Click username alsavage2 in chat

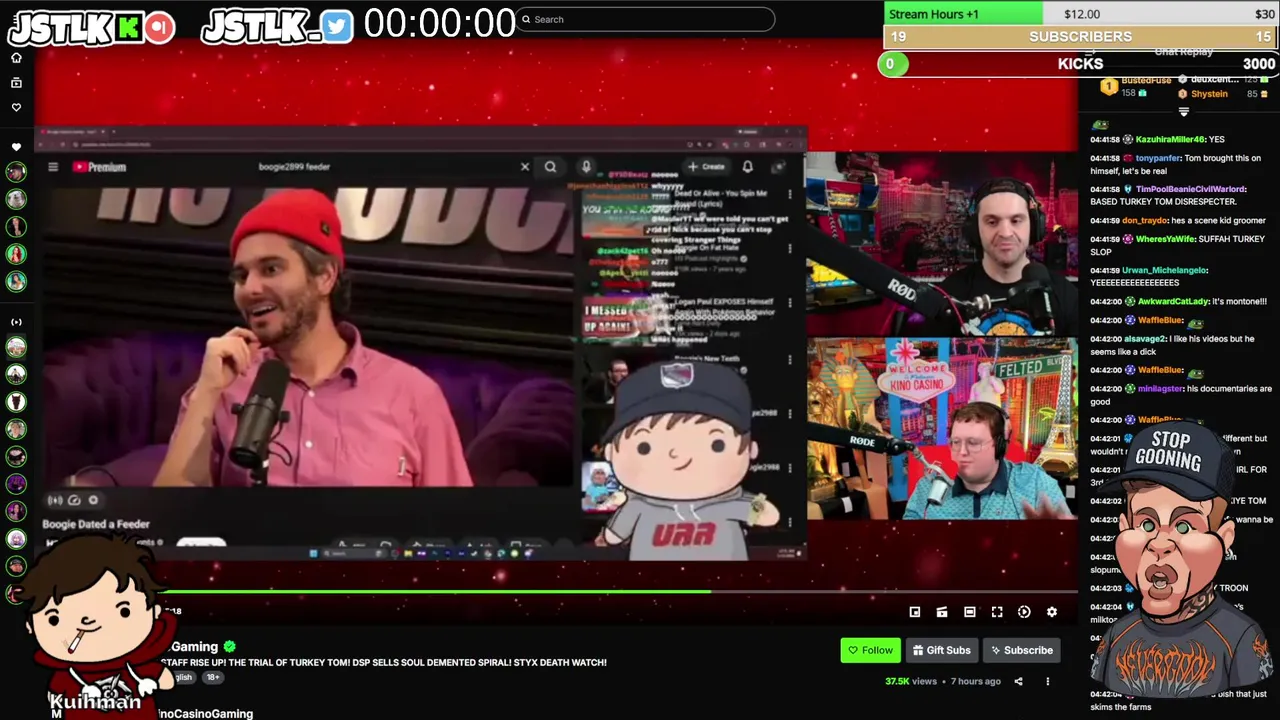(1146, 339)
